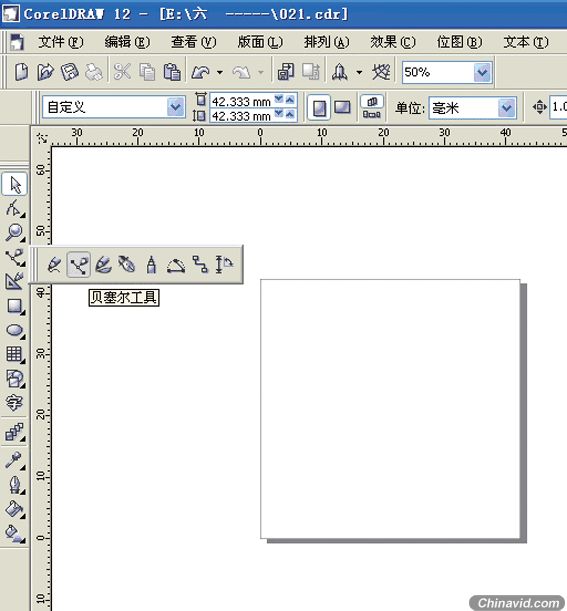Click the Paste button in toolbar

click(171, 72)
